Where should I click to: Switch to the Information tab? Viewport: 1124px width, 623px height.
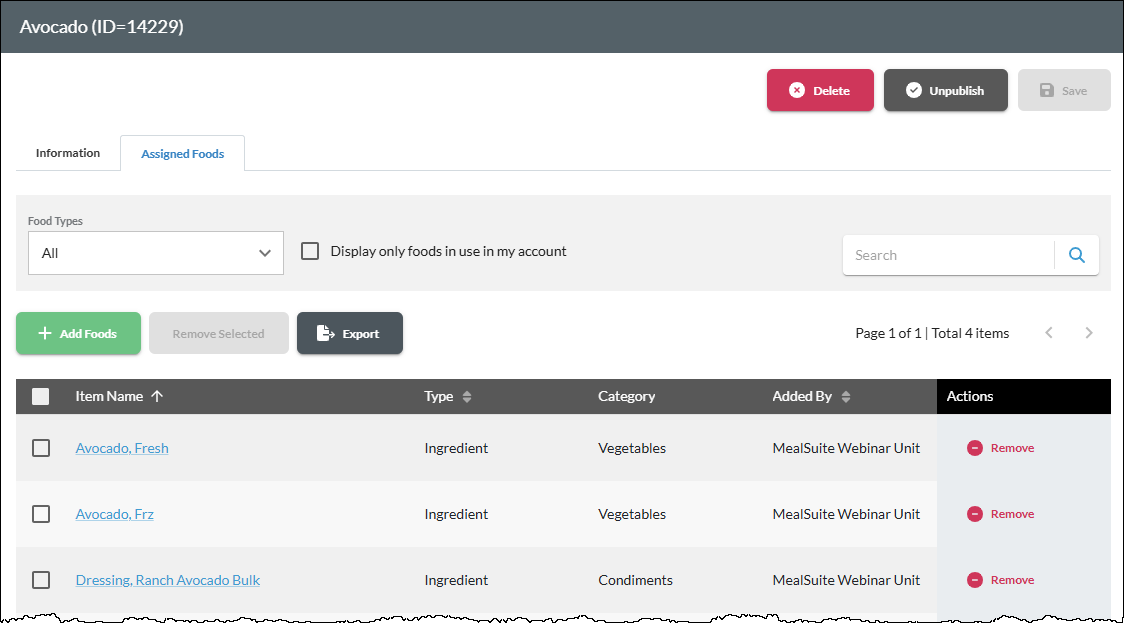[68, 153]
